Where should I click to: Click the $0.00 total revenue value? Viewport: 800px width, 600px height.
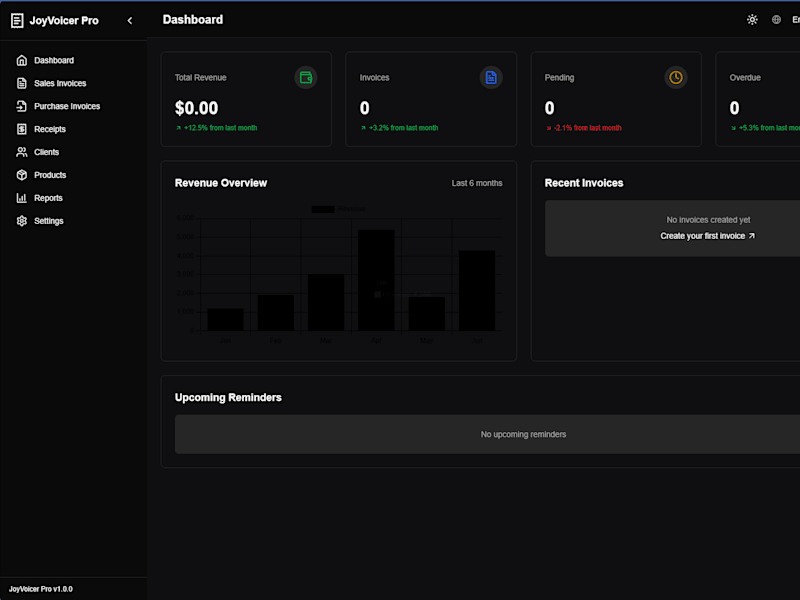196,108
